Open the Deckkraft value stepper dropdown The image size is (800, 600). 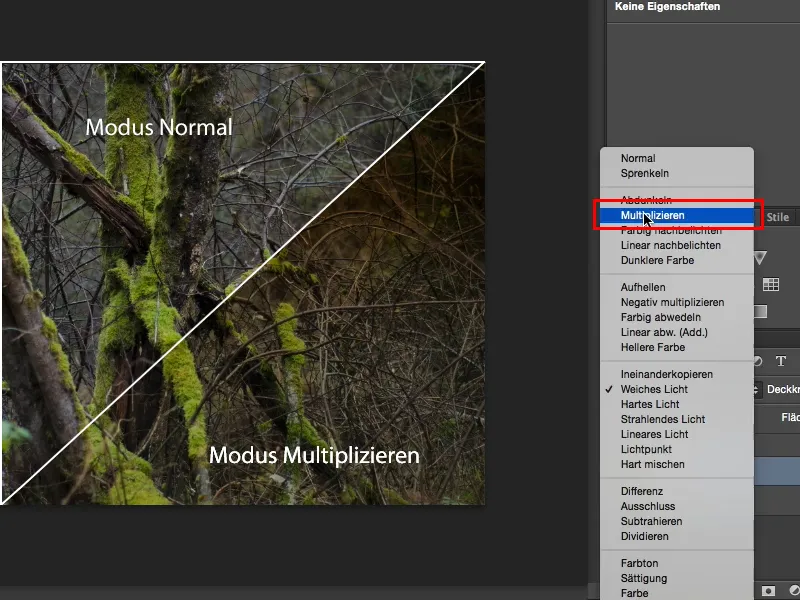pyautogui.click(x=757, y=389)
